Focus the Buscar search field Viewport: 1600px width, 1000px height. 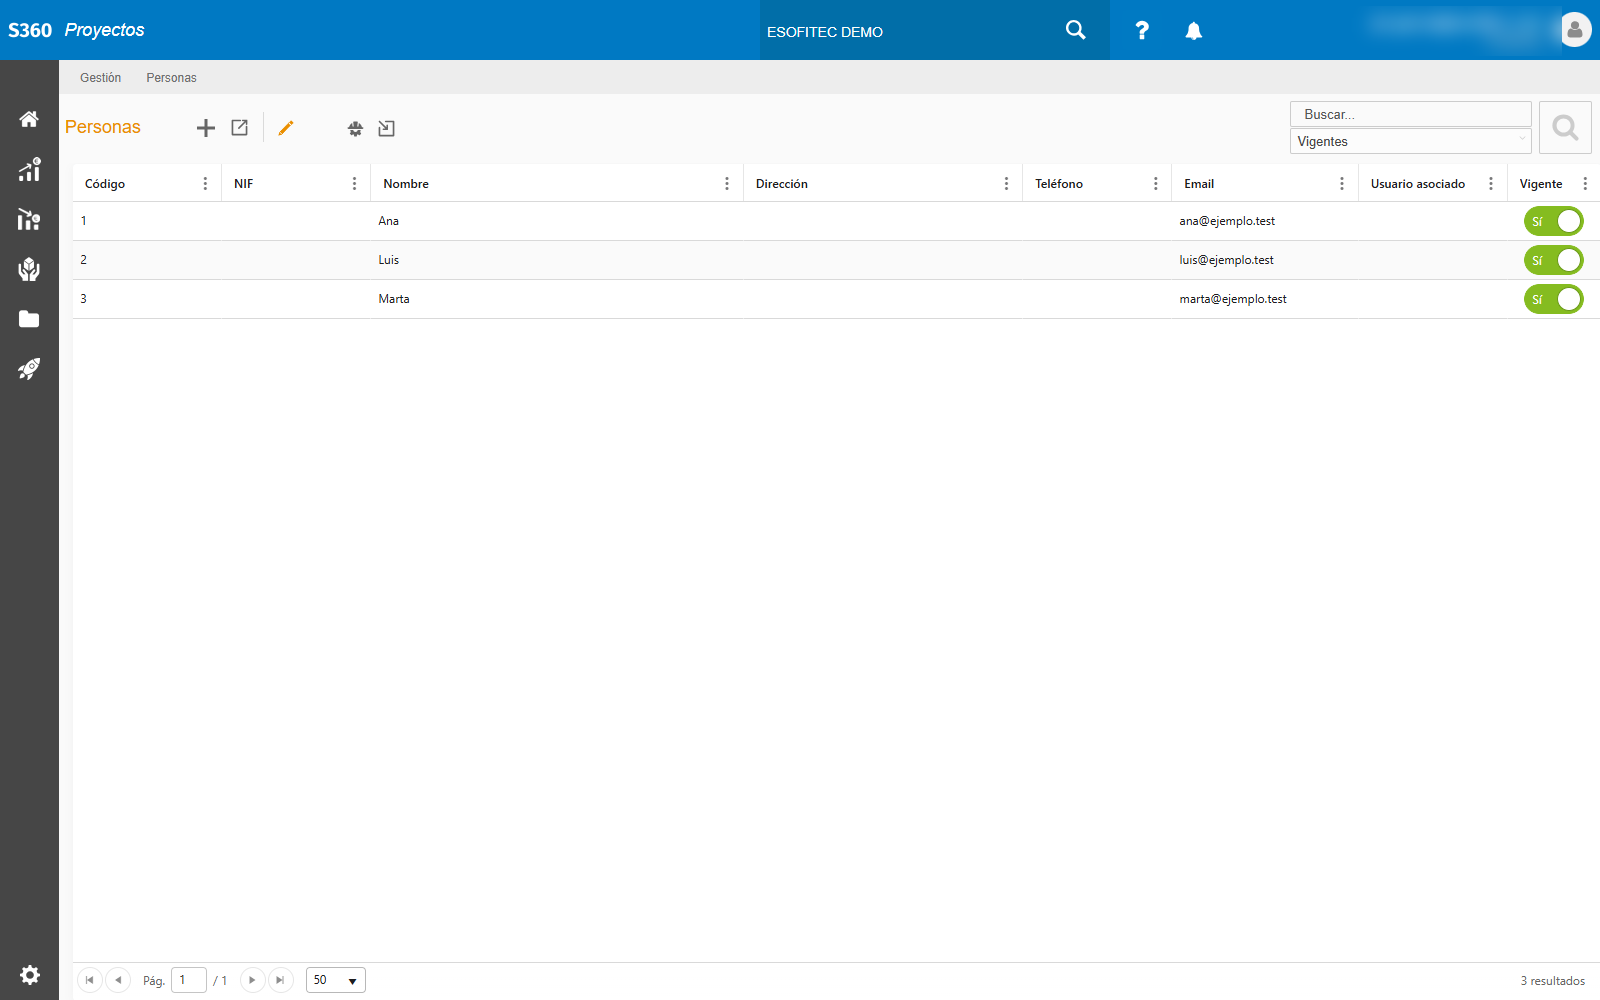[x=1410, y=114]
